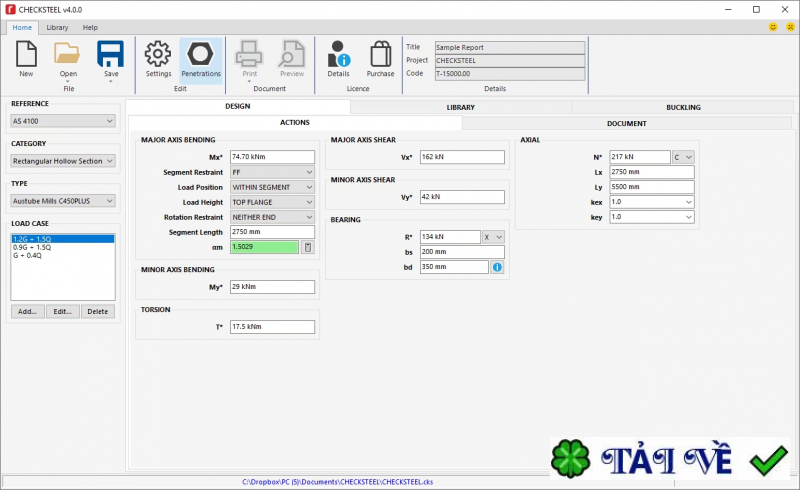Click the Save disk icon

tap(110, 54)
